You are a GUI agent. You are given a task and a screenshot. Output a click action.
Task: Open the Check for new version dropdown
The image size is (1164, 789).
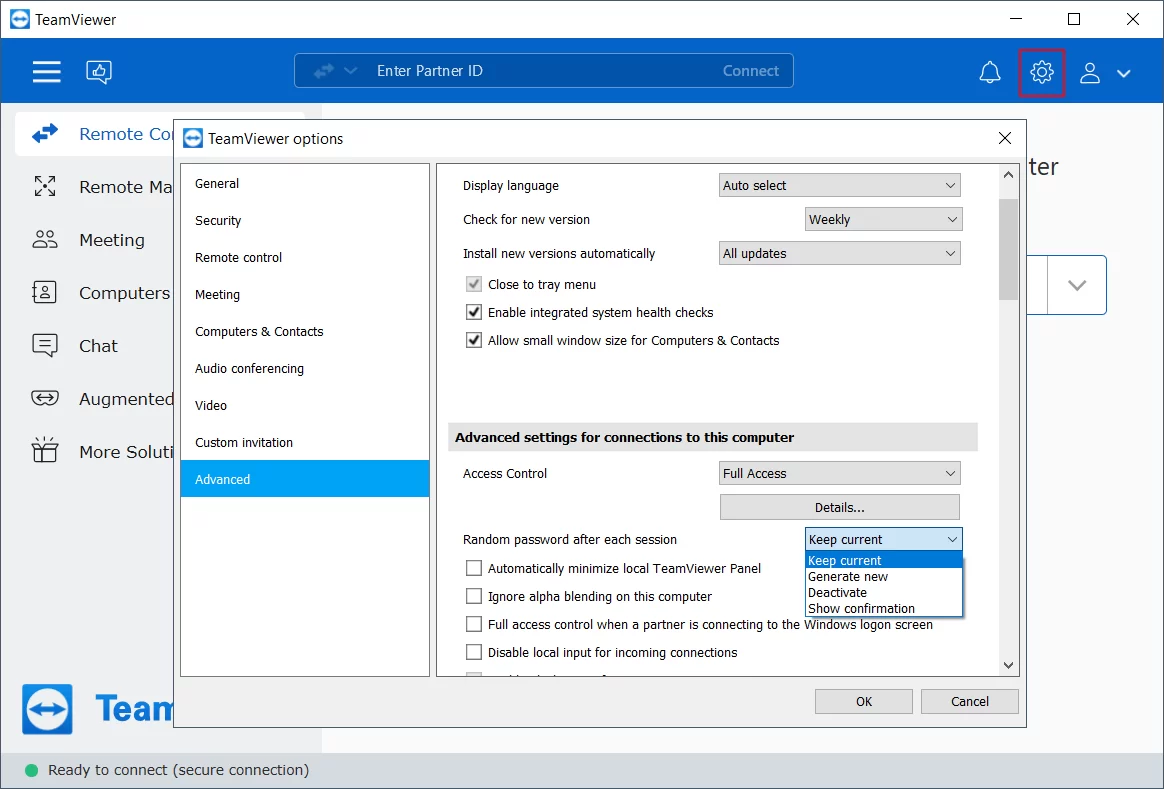[x=882, y=219]
